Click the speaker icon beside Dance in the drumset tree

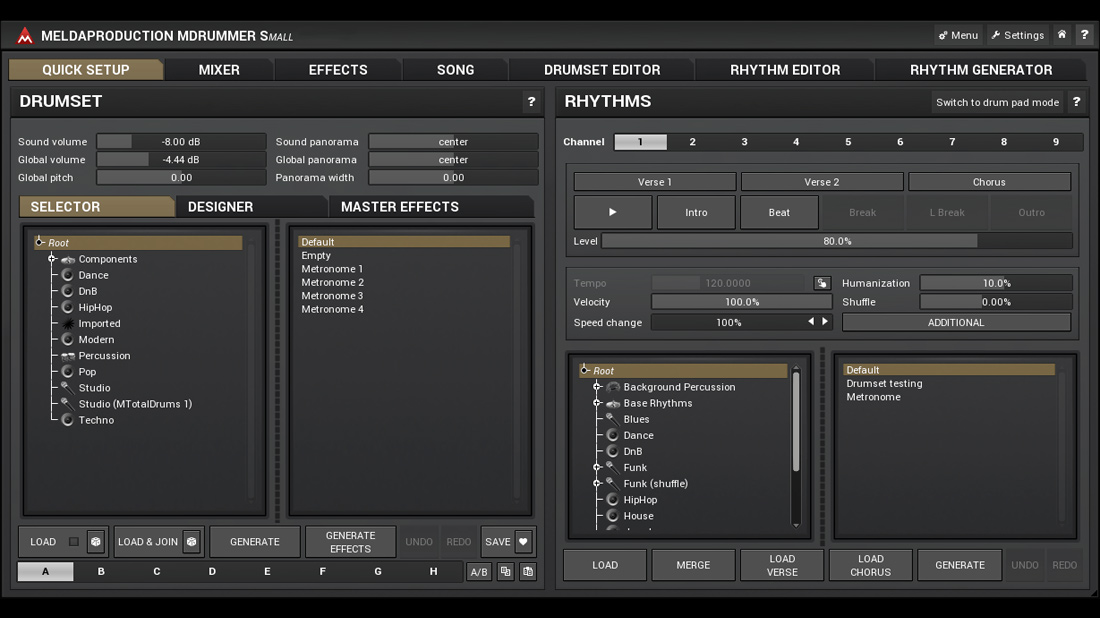(67, 275)
